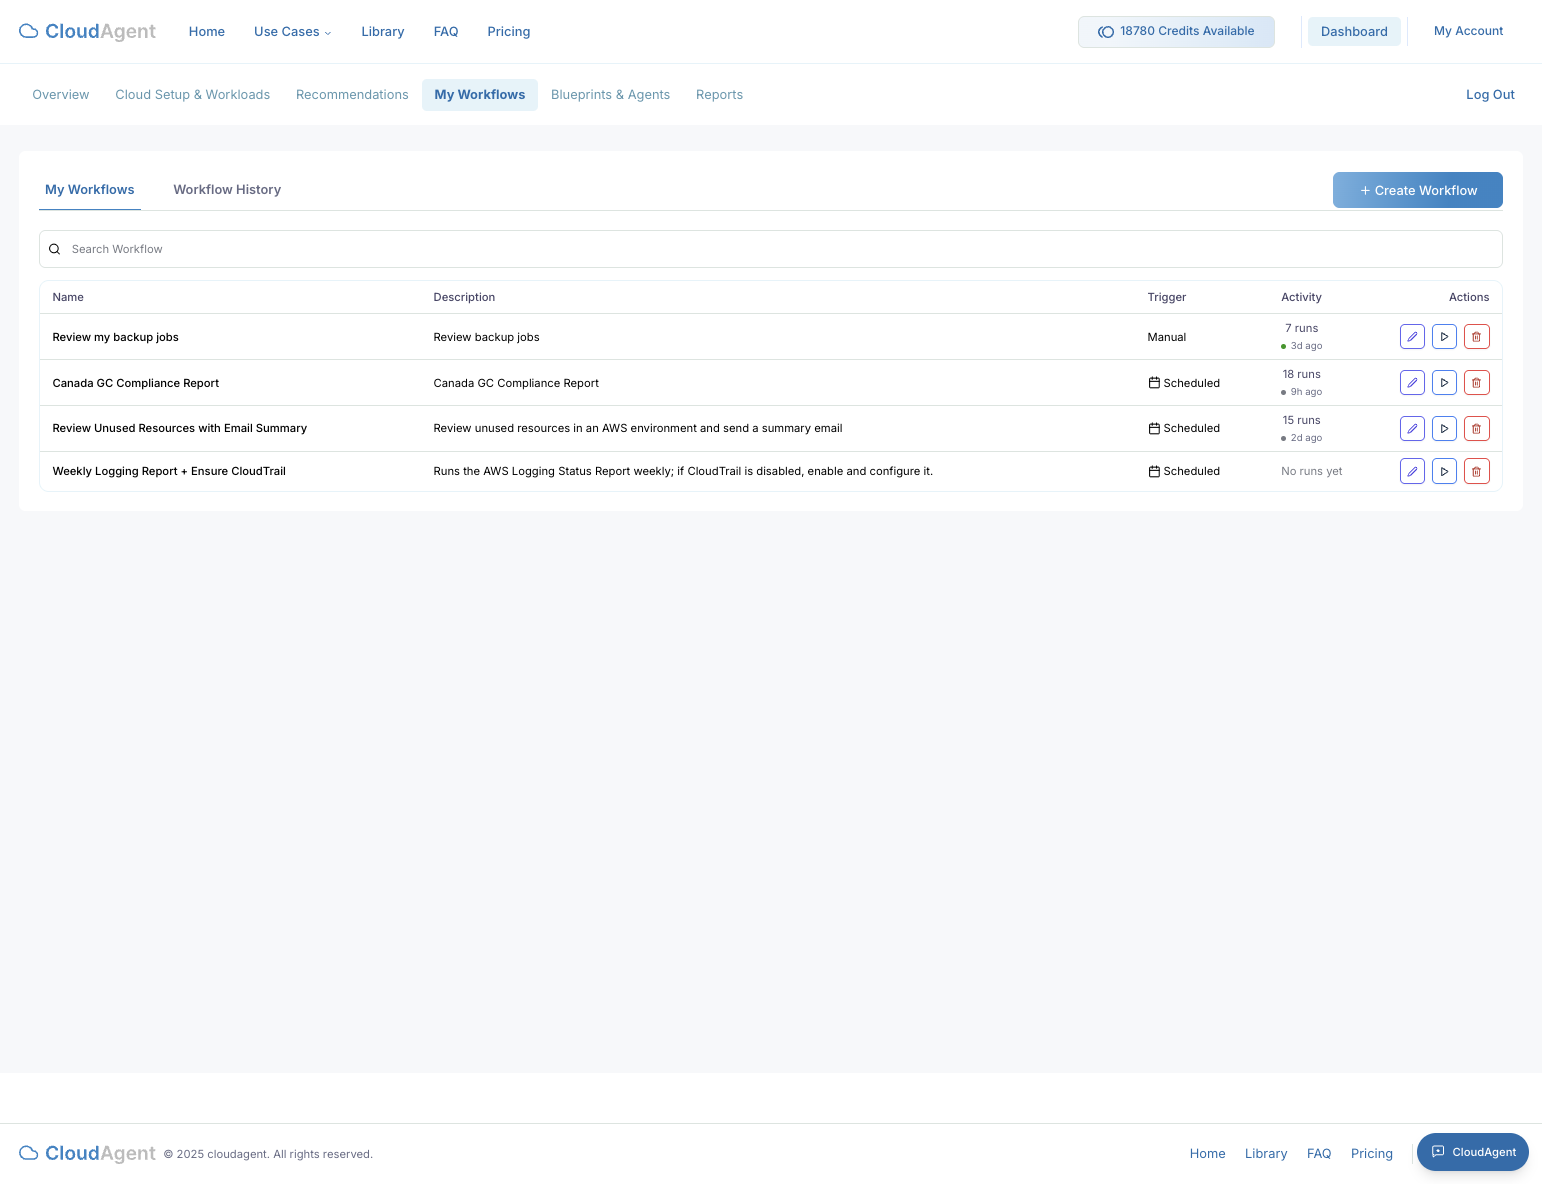1542x1184 pixels.
Task: Edit the Weekly Logging Report workflow
Action: [1412, 470]
